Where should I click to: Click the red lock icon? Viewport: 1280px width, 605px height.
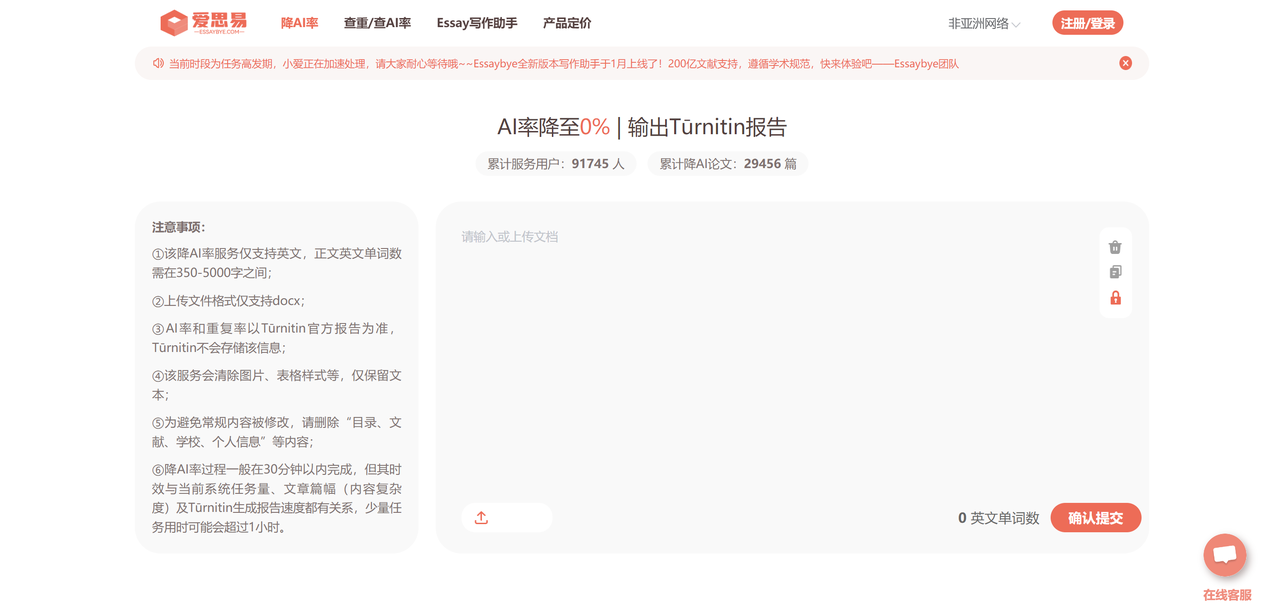tap(1115, 298)
